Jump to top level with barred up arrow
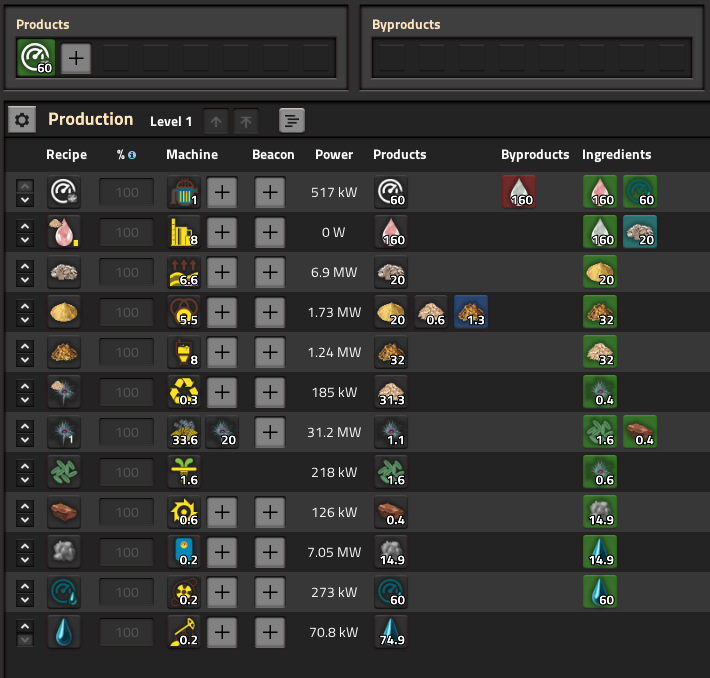 (x=246, y=121)
